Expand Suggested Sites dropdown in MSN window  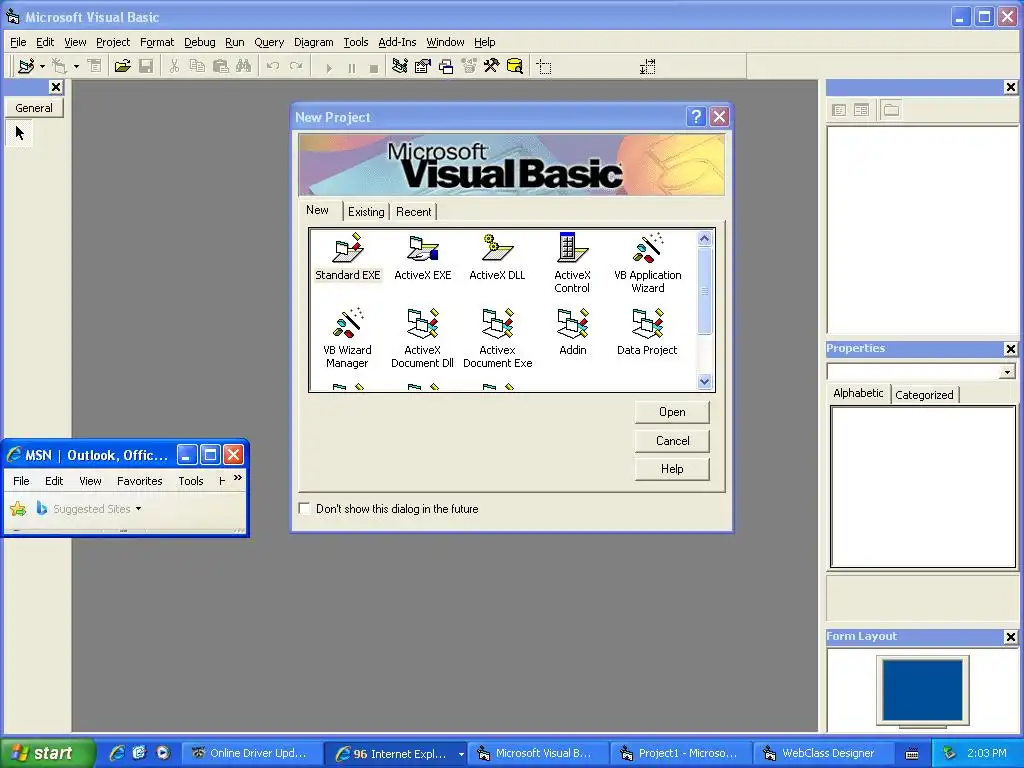pos(138,509)
